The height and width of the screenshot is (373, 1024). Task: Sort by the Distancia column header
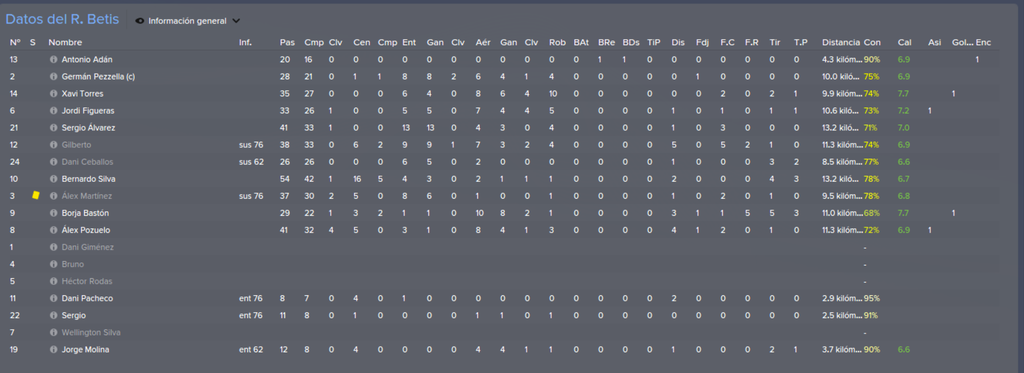840,42
